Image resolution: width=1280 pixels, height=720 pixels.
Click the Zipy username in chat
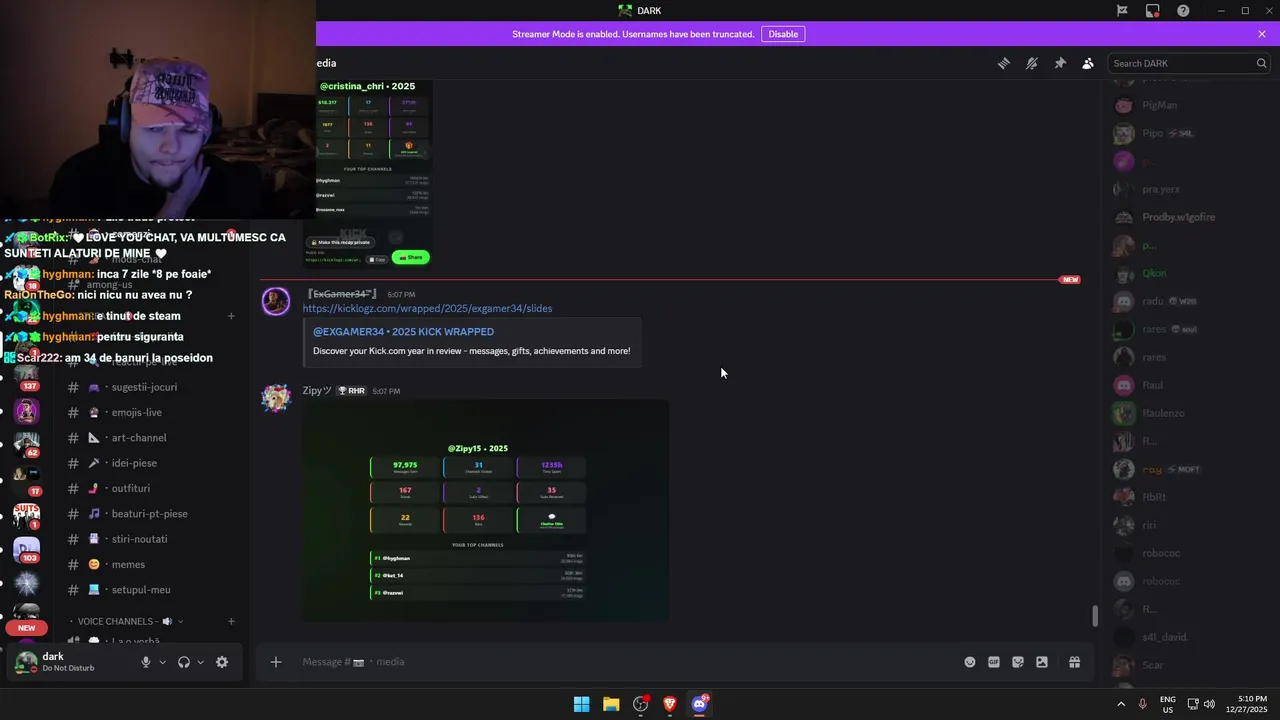point(317,390)
